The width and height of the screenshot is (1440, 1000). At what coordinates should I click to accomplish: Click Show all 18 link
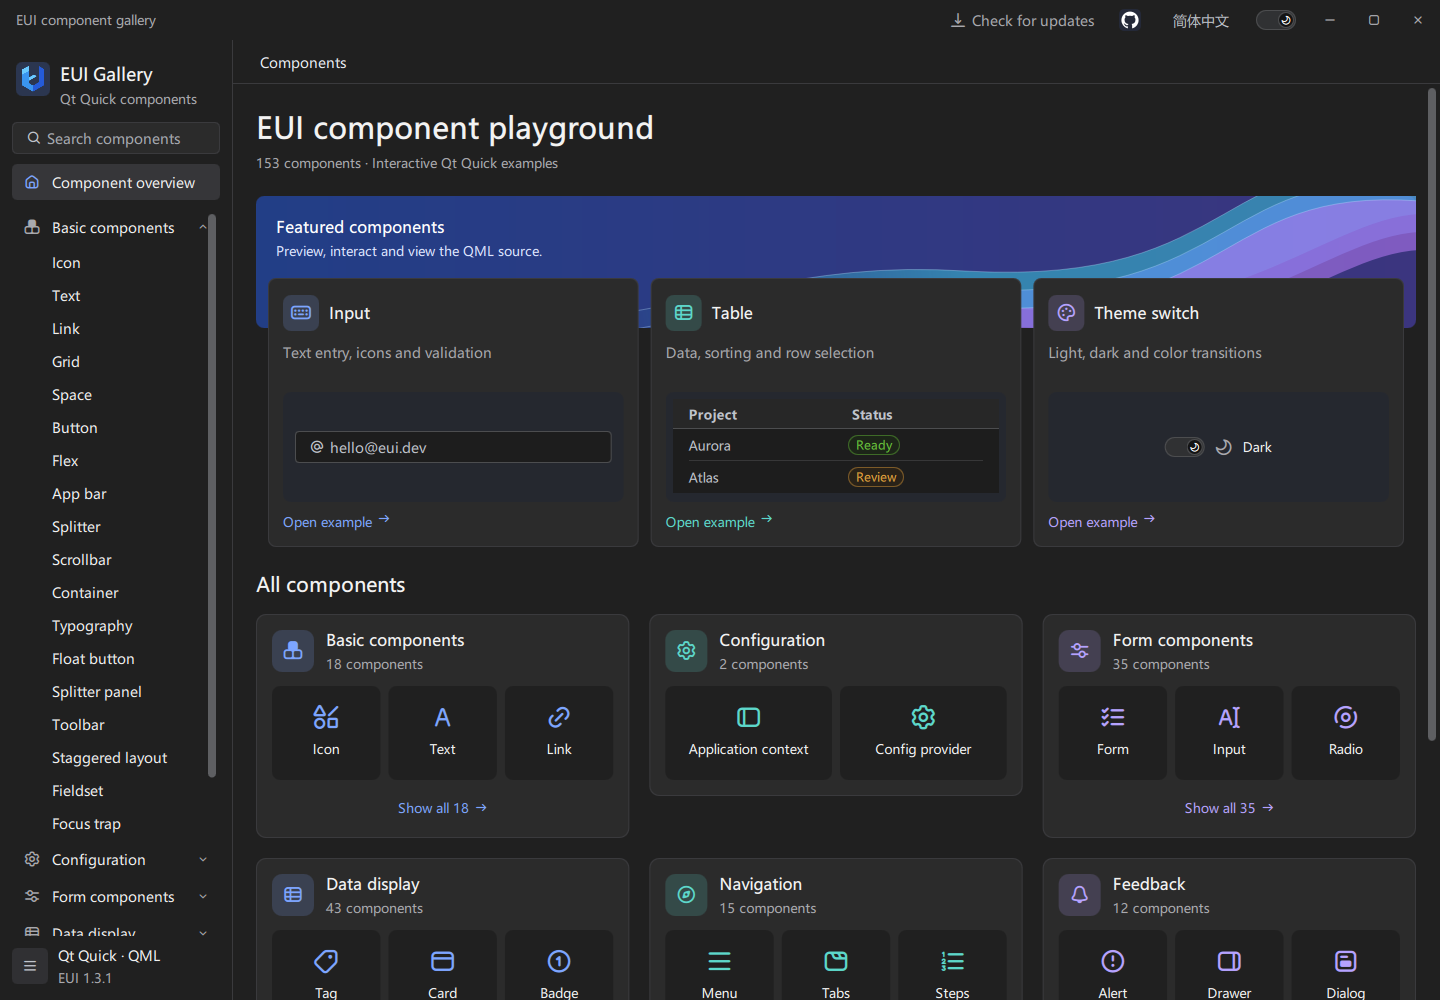pyautogui.click(x=442, y=808)
